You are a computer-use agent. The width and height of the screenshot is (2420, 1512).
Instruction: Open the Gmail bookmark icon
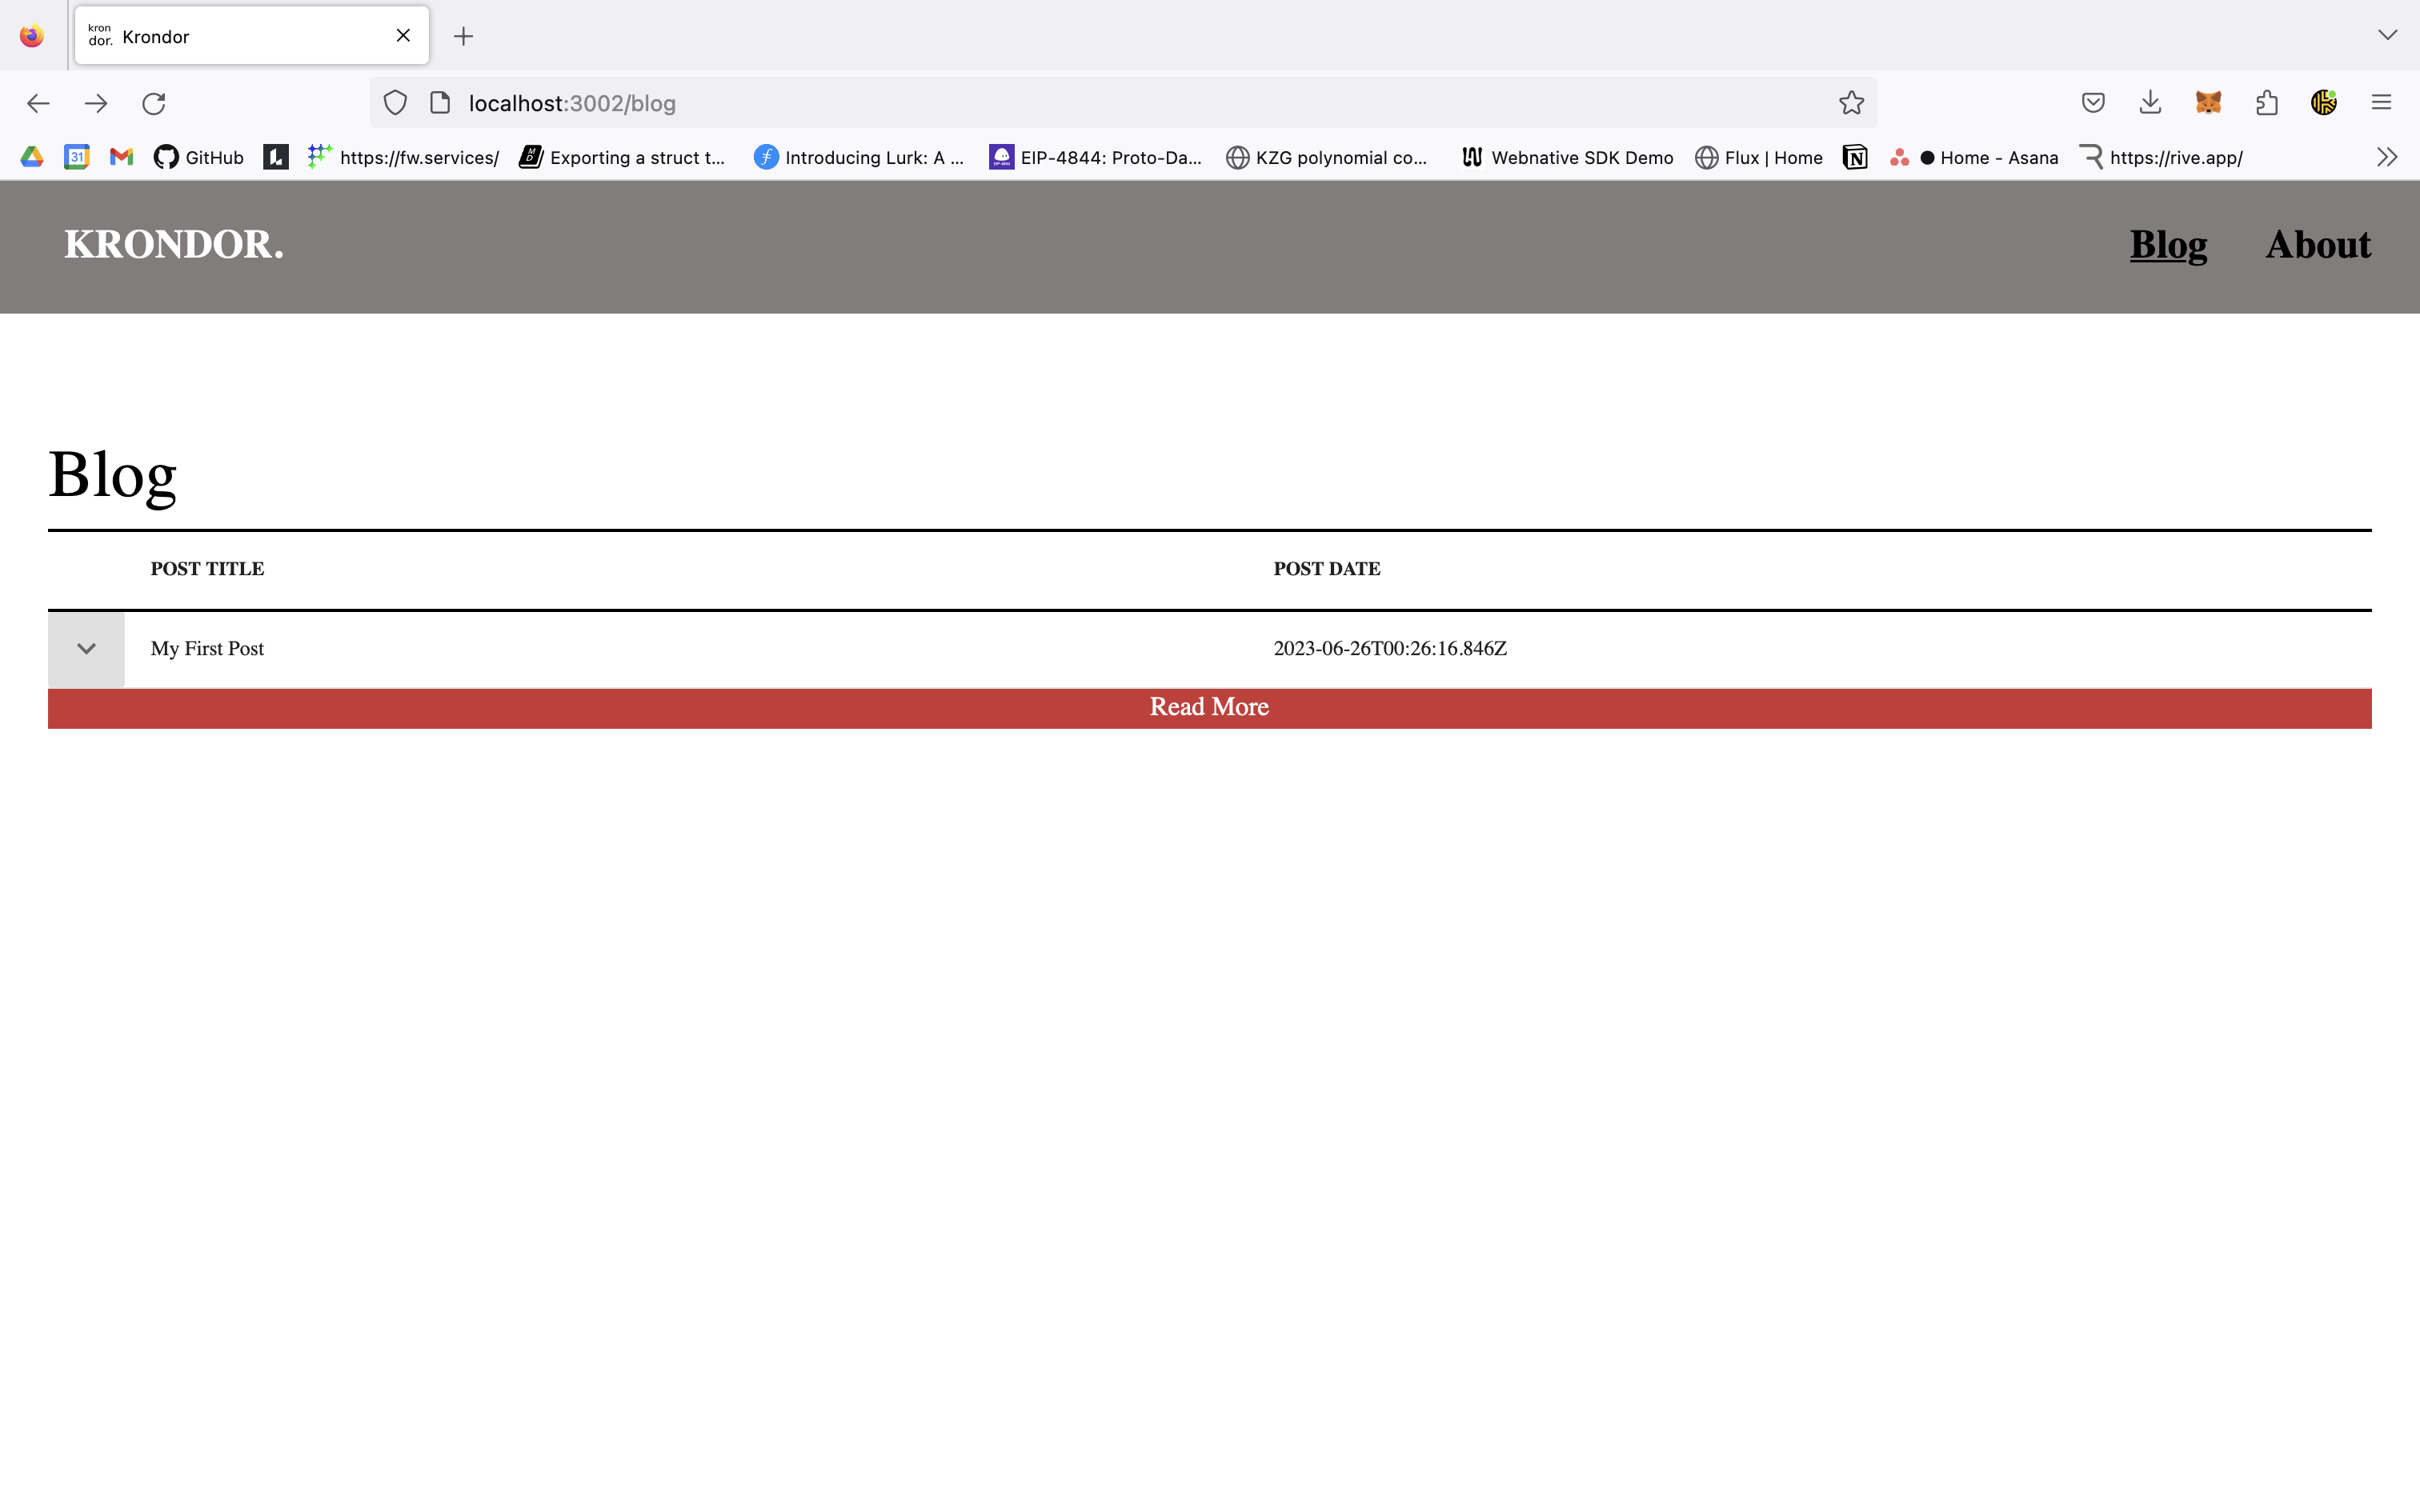point(121,157)
